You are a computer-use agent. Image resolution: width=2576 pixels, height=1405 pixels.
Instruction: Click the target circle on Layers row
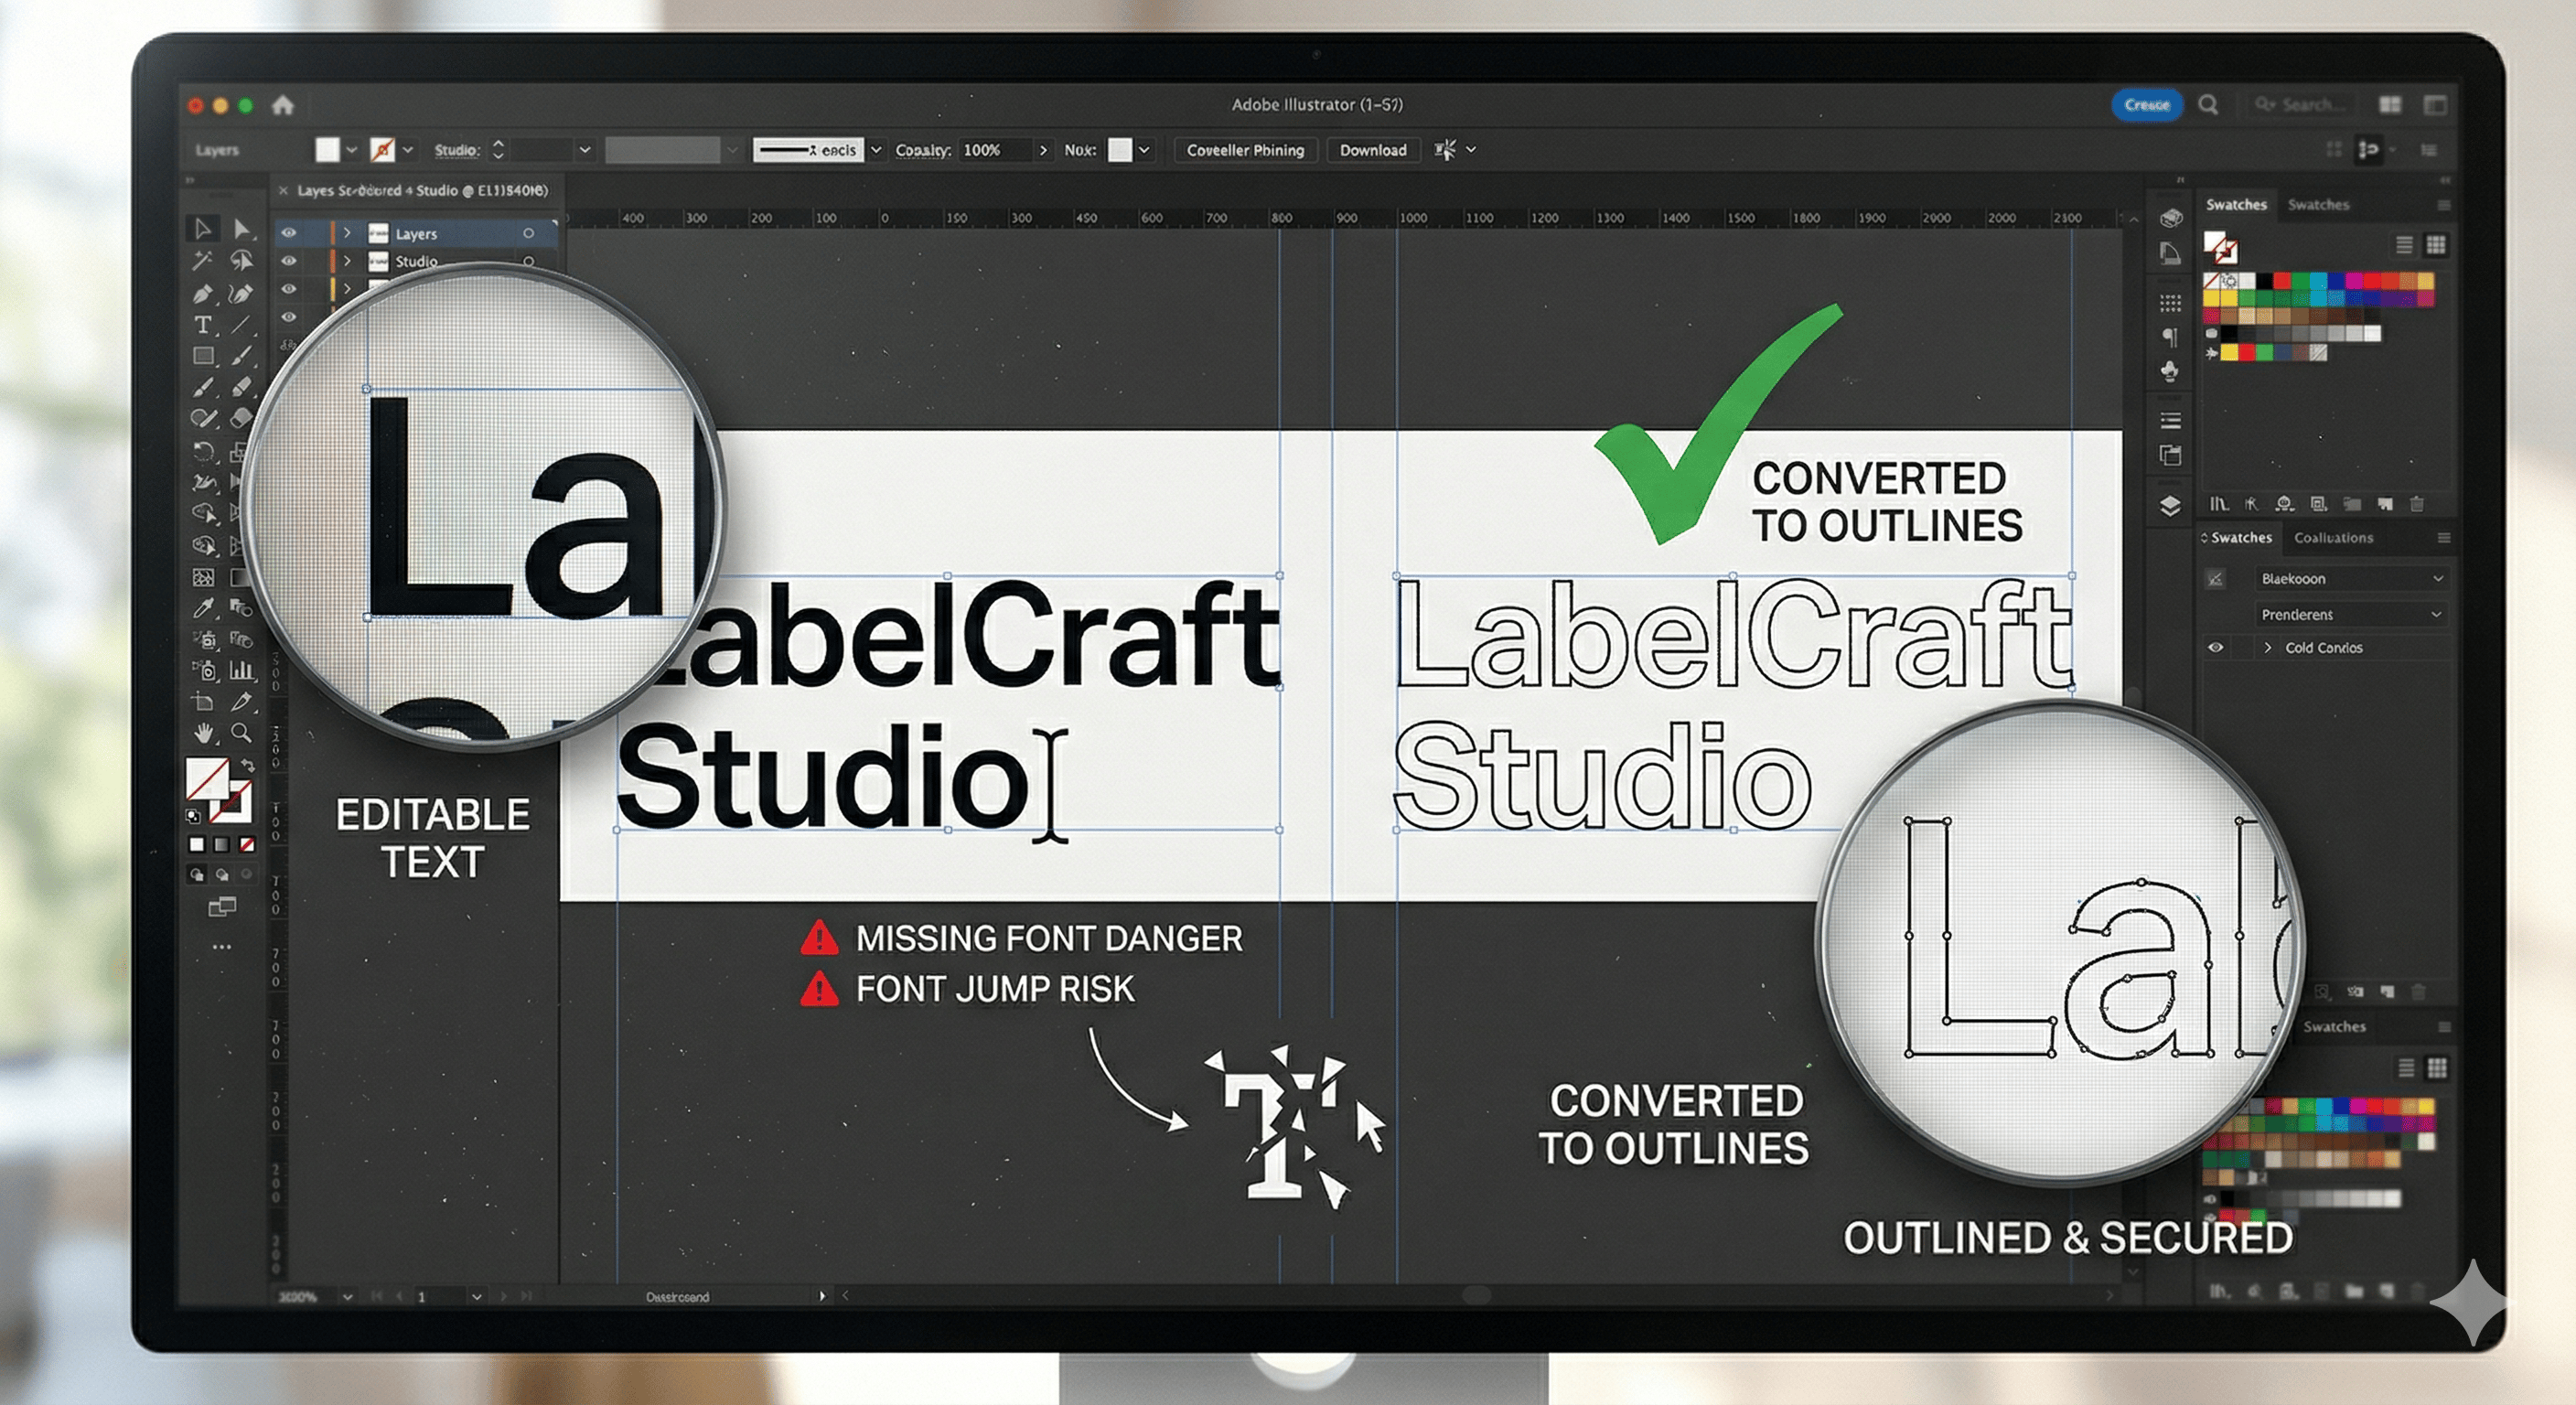pos(528,233)
